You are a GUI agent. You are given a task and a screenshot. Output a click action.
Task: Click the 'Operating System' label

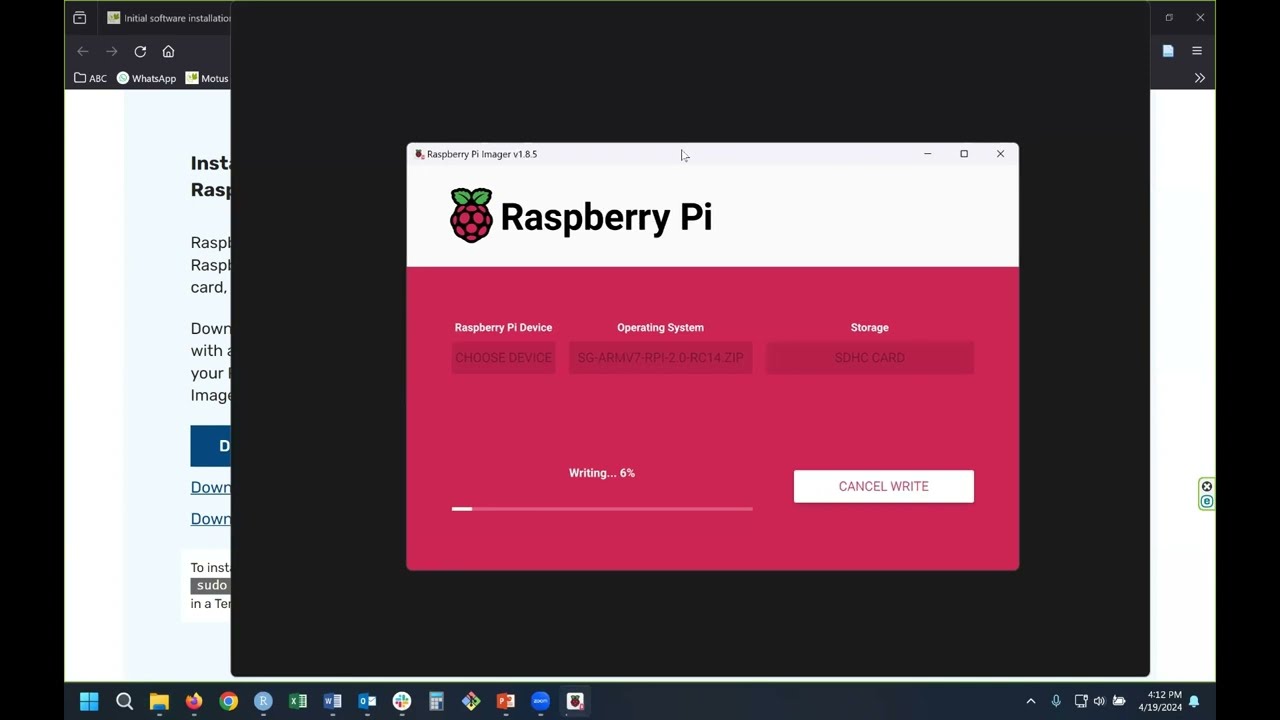point(660,327)
